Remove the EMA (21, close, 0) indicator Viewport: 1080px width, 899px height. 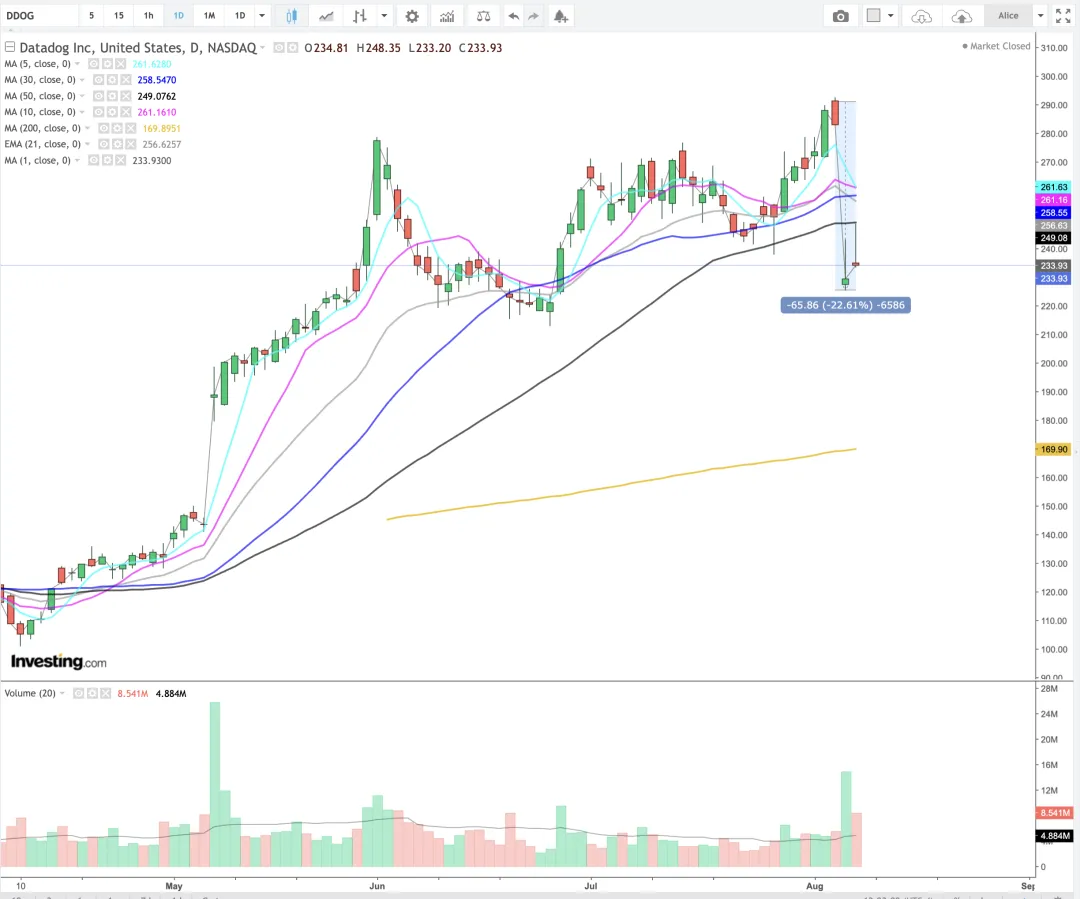[x=130, y=144]
